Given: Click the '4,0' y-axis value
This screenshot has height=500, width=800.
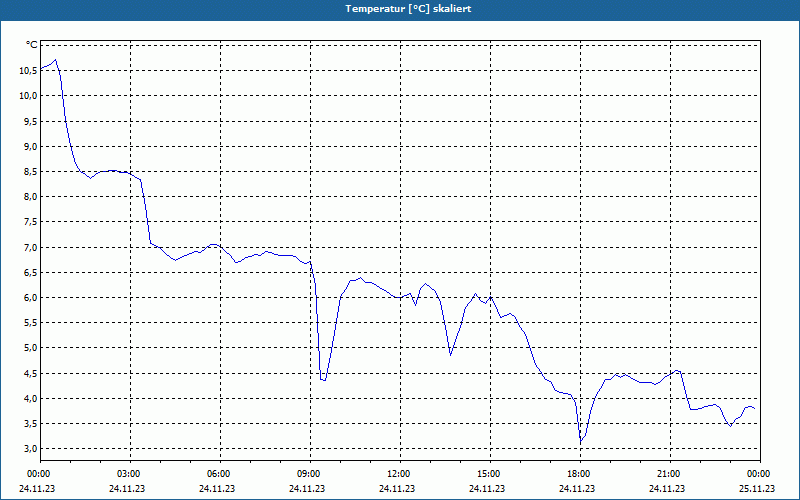Looking at the screenshot, I should 30,398.
